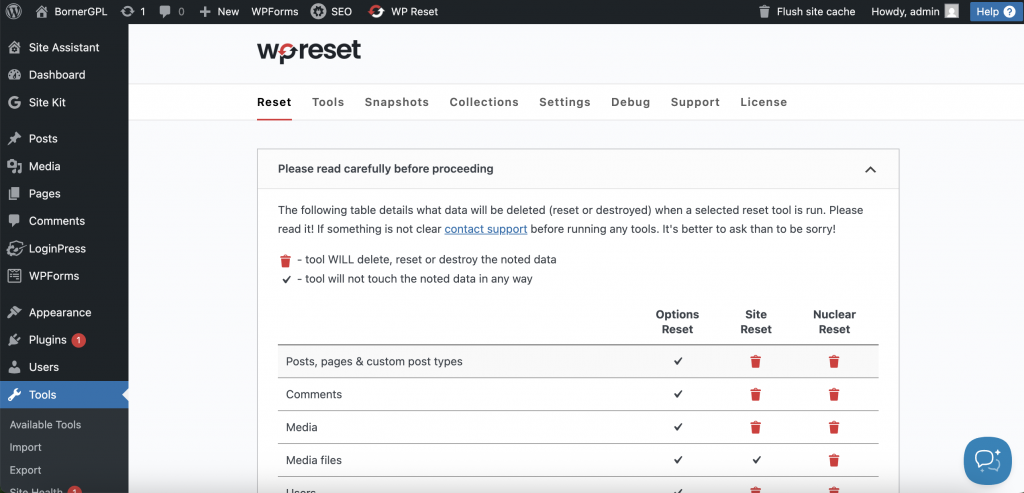Click Media row Options Reset checkmark
The height and width of the screenshot is (493, 1024).
pyautogui.click(x=678, y=426)
